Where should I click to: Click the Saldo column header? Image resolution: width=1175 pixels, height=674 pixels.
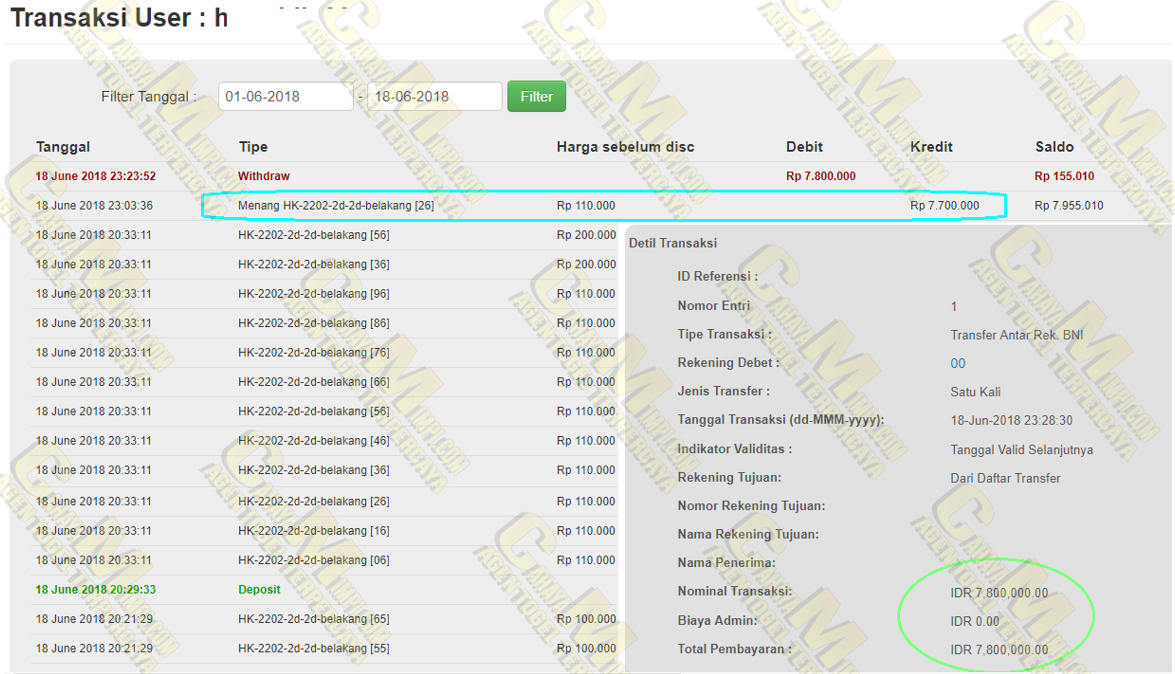click(1054, 147)
